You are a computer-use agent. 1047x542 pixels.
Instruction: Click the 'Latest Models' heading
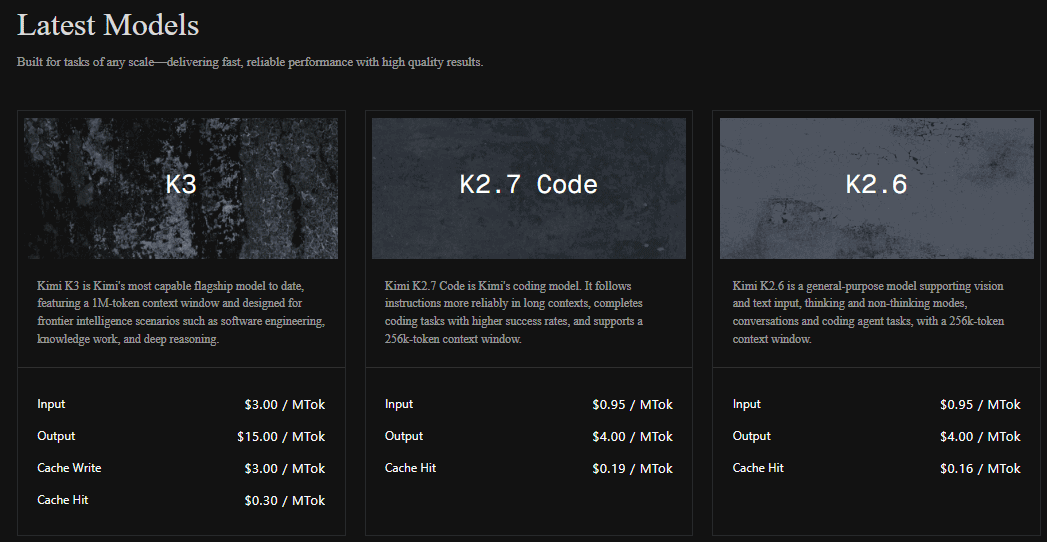(108, 25)
